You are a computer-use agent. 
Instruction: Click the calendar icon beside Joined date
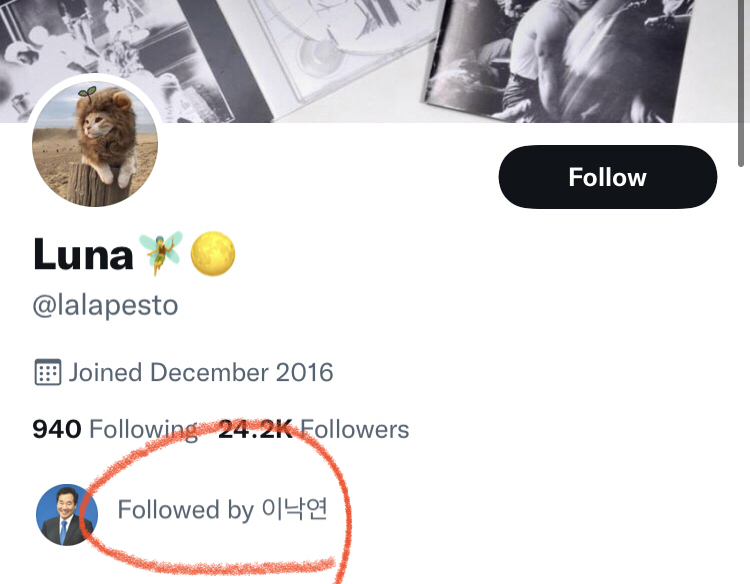48,373
